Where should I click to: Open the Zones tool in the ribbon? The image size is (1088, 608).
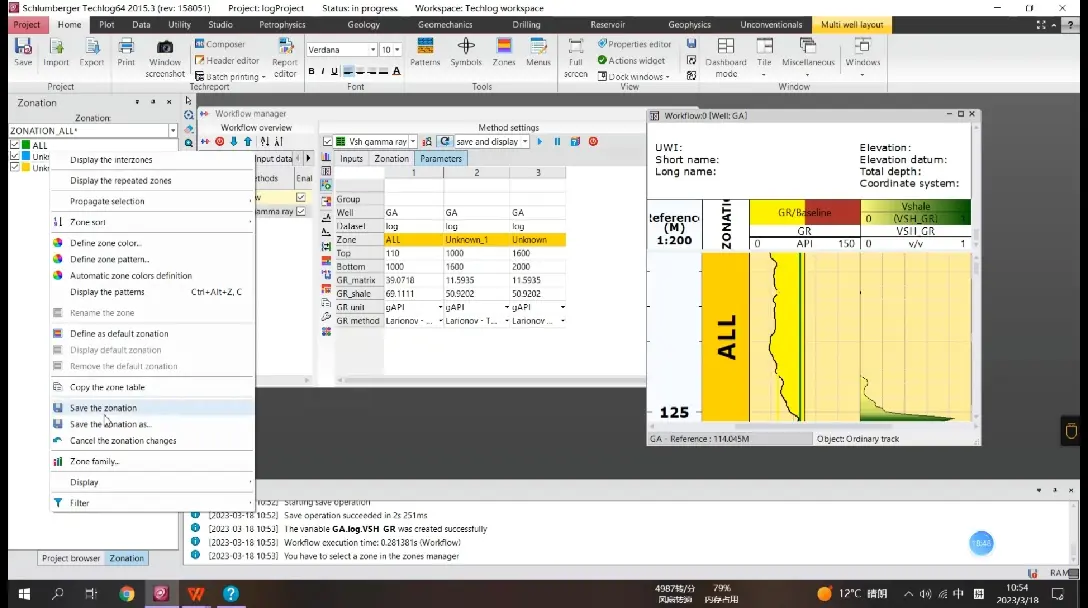[x=504, y=53]
